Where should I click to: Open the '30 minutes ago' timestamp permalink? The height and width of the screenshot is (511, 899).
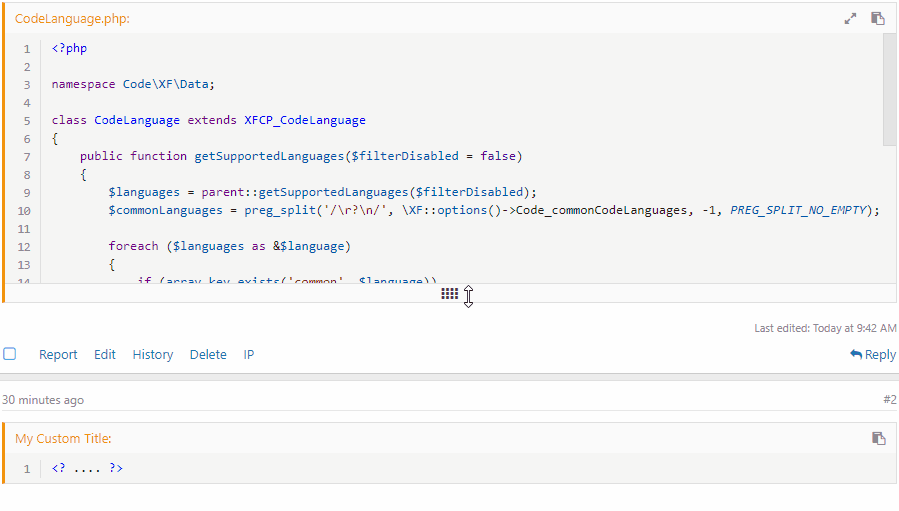(43, 400)
